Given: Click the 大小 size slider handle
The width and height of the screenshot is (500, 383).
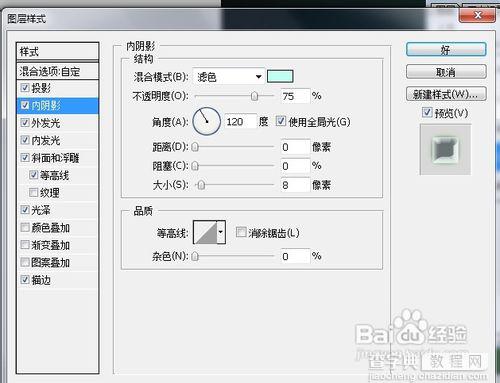Looking at the screenshot, I should 201,185.
